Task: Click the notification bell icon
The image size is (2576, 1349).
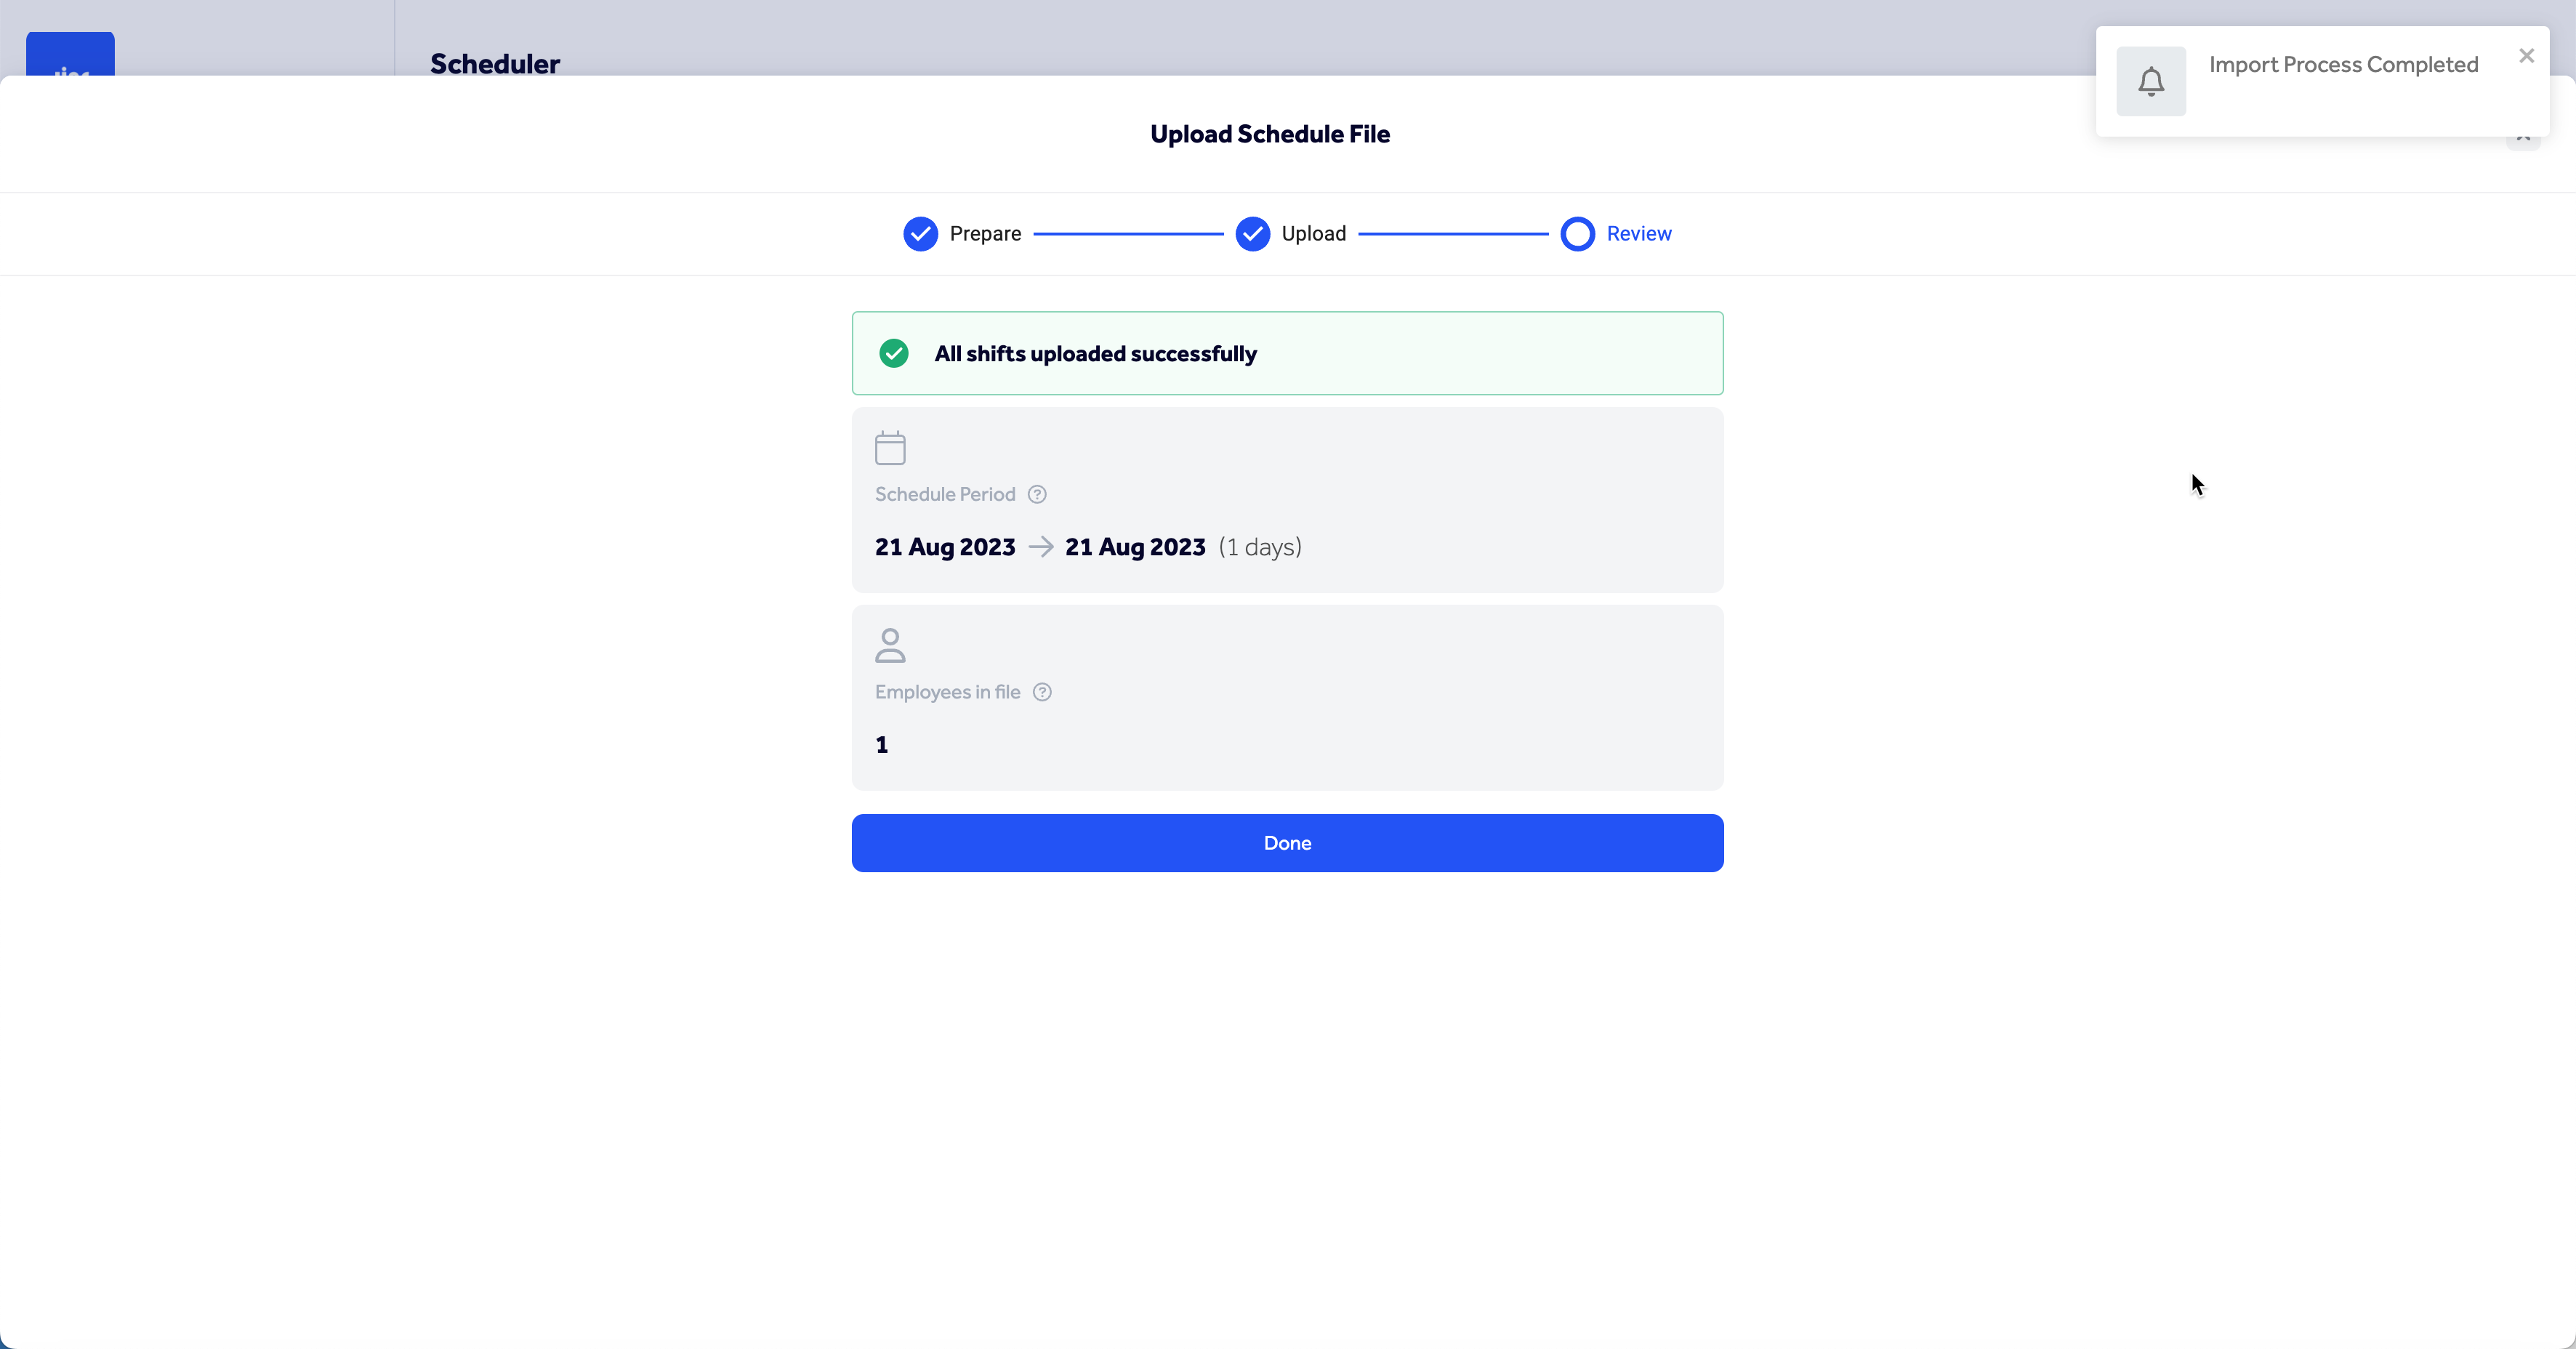Action: click(2150, 81)
